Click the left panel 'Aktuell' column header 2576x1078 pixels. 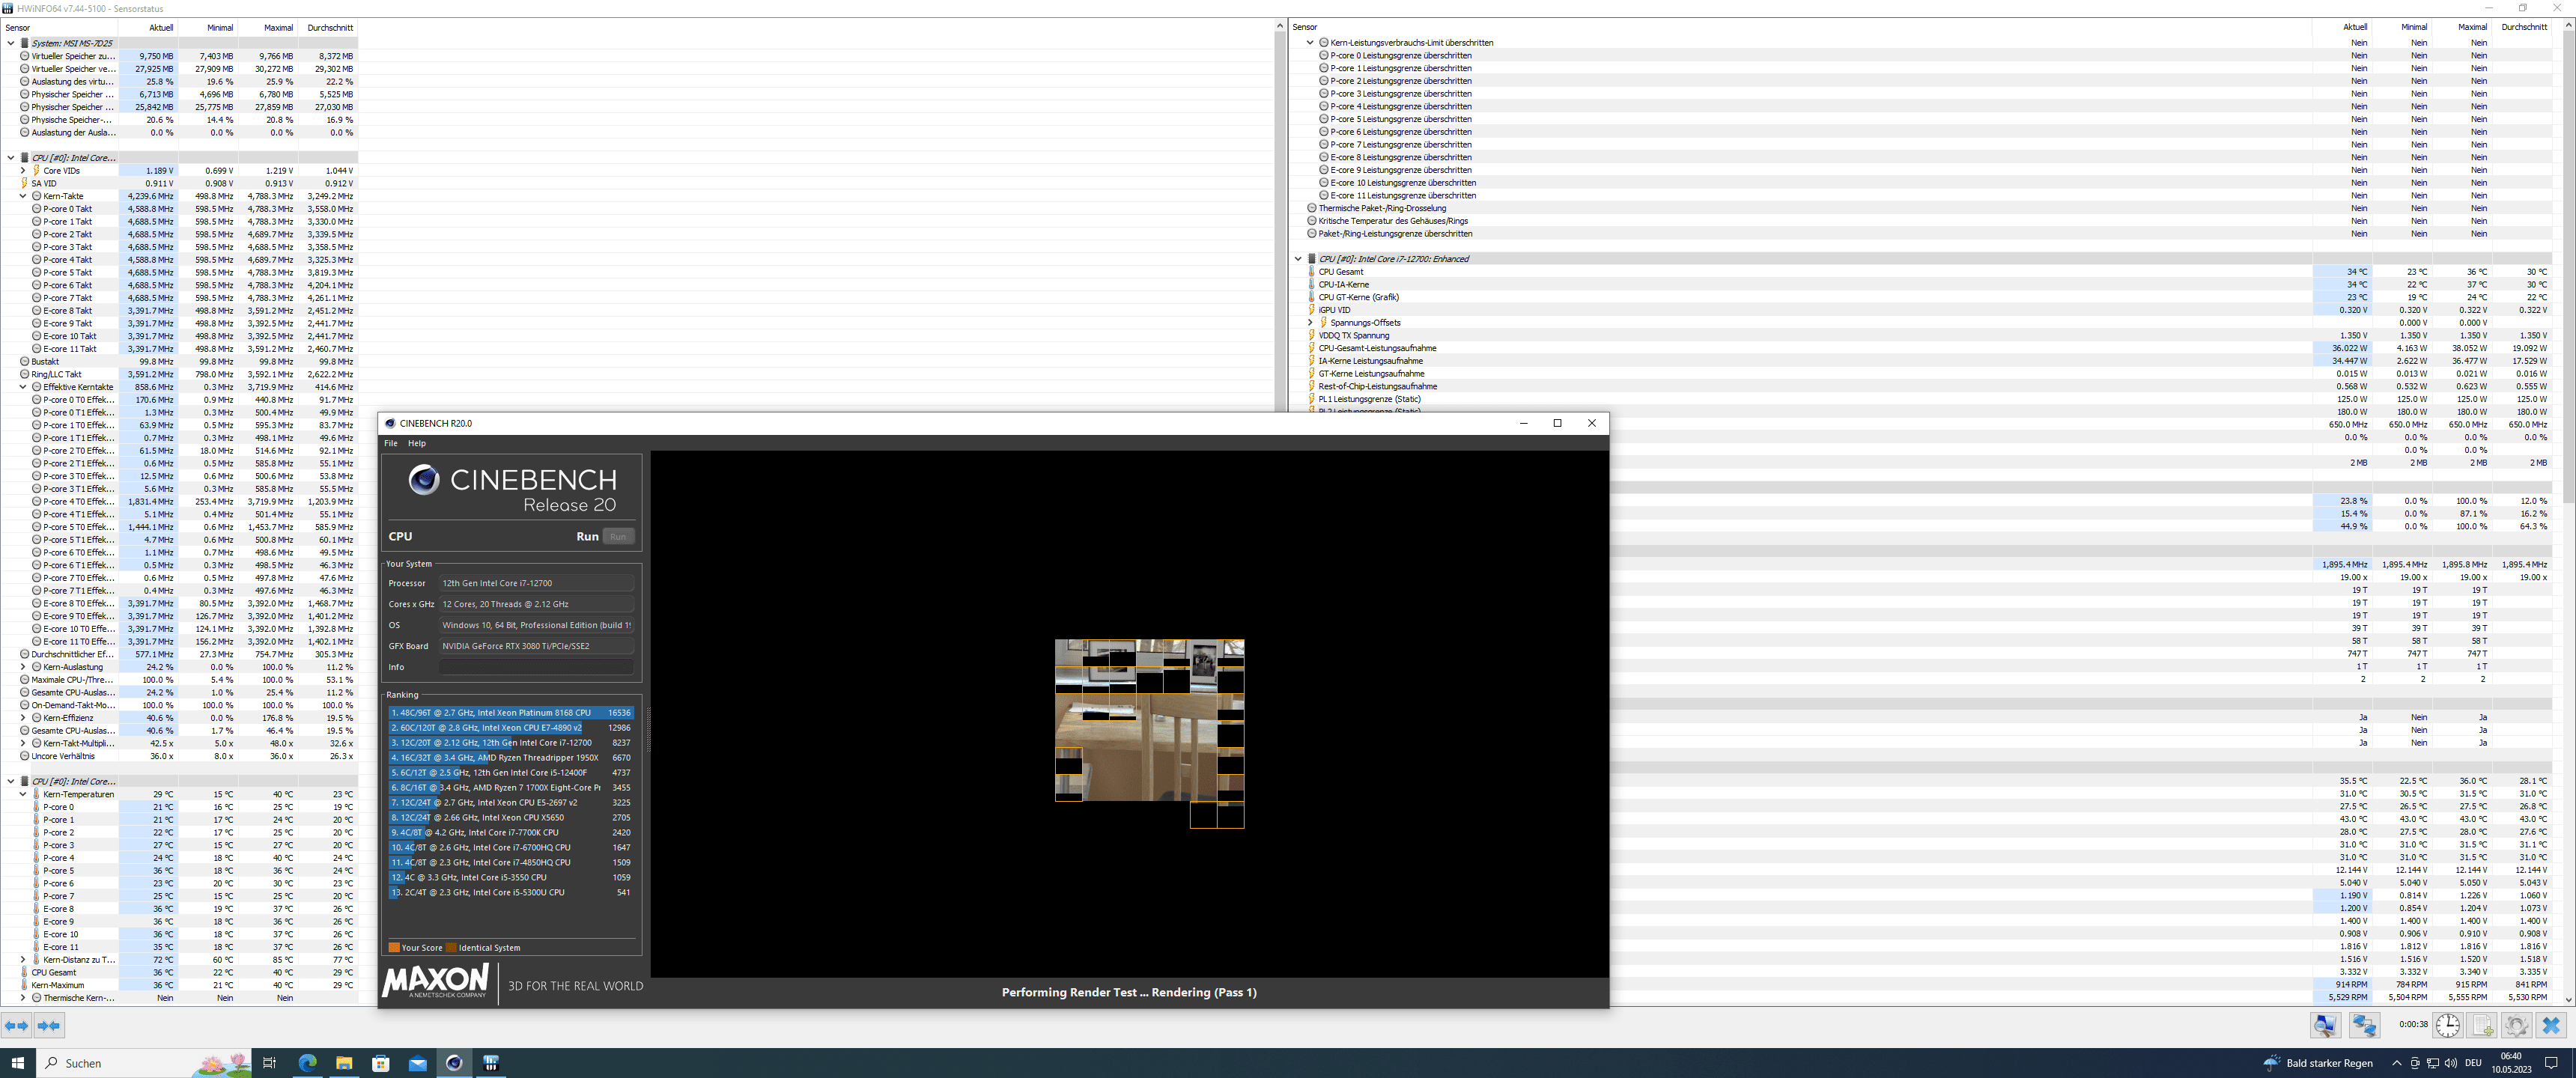point(148,28)
